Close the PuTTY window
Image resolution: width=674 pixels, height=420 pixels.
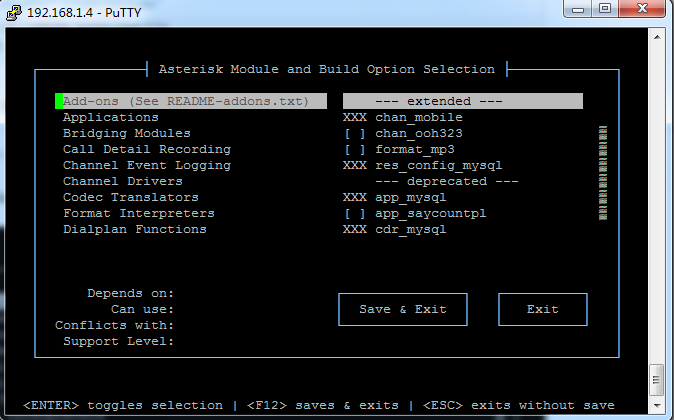642,9
